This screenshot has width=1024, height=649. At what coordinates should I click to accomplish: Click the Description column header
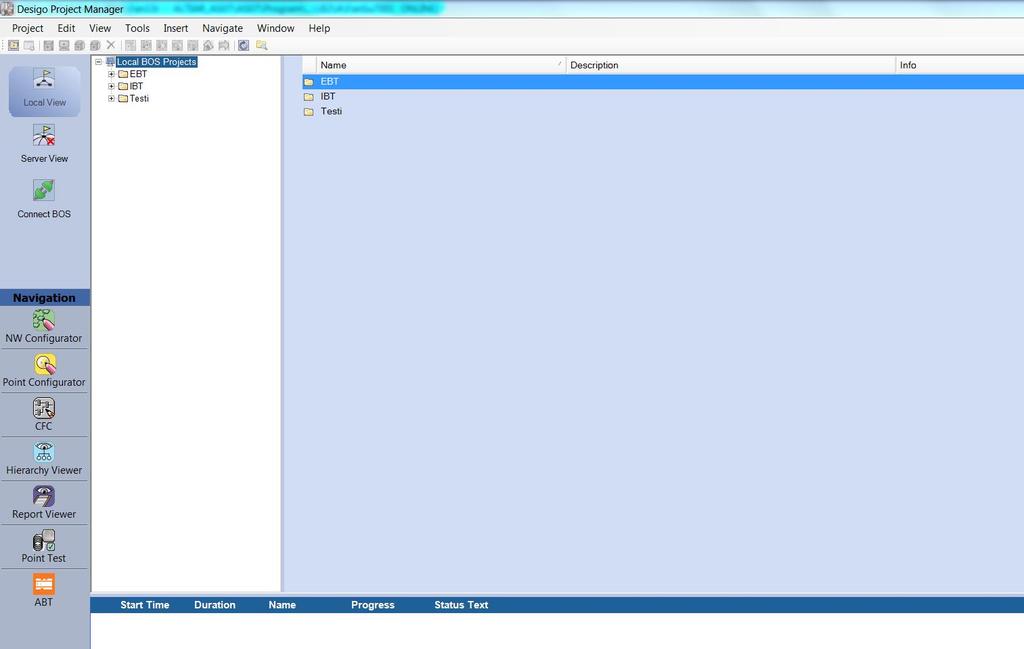coord(731,65)
